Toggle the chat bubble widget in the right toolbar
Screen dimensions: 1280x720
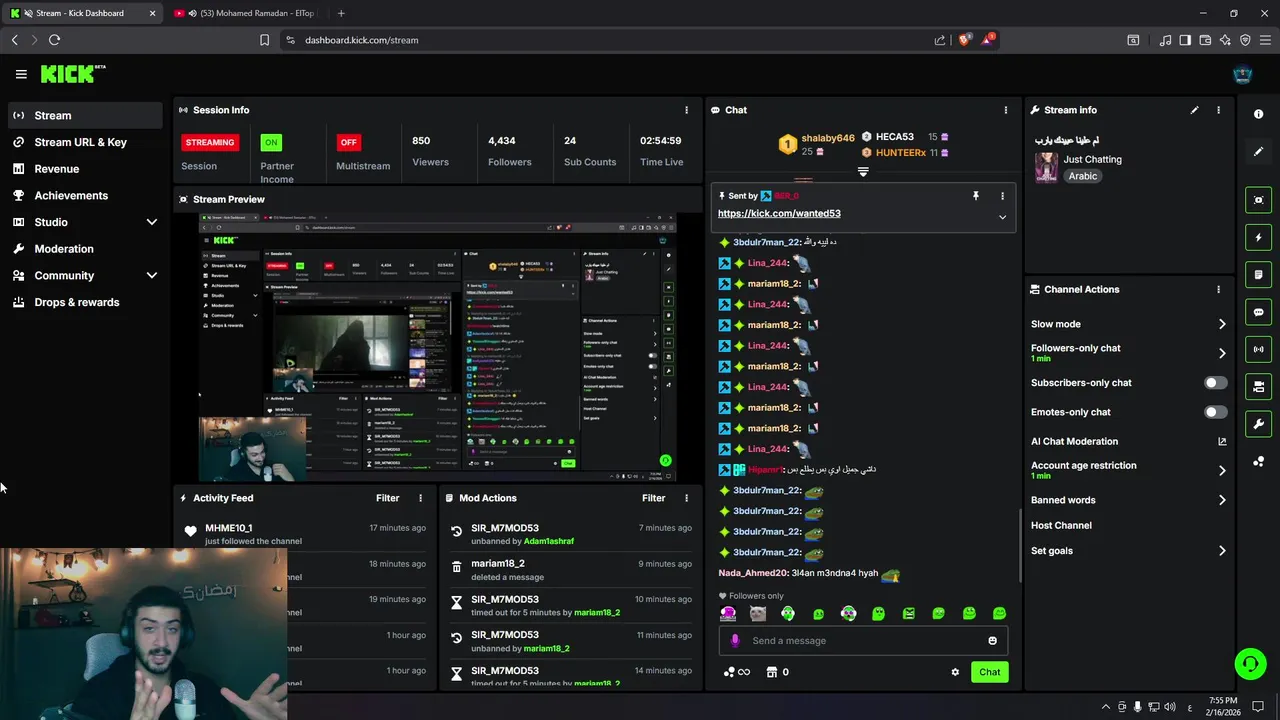tap(1258, 312)
